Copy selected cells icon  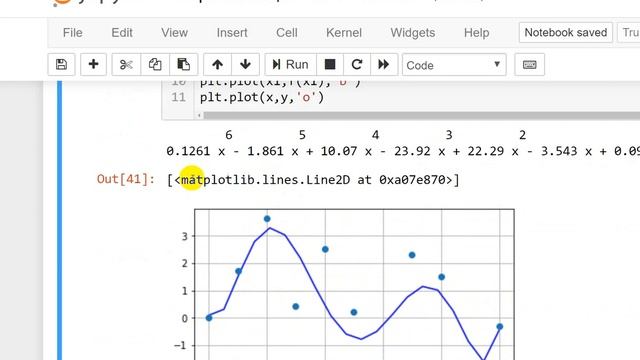click(155, 64)
